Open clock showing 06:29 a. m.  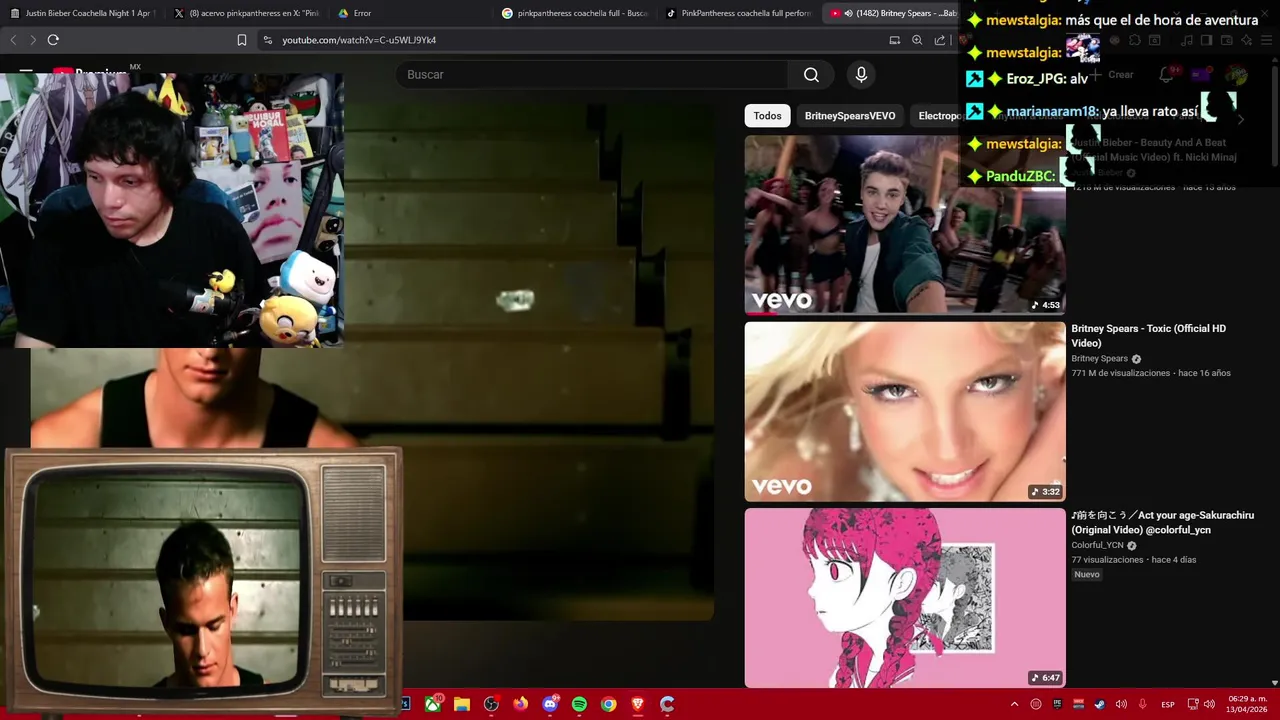[x=1247, y=704]
